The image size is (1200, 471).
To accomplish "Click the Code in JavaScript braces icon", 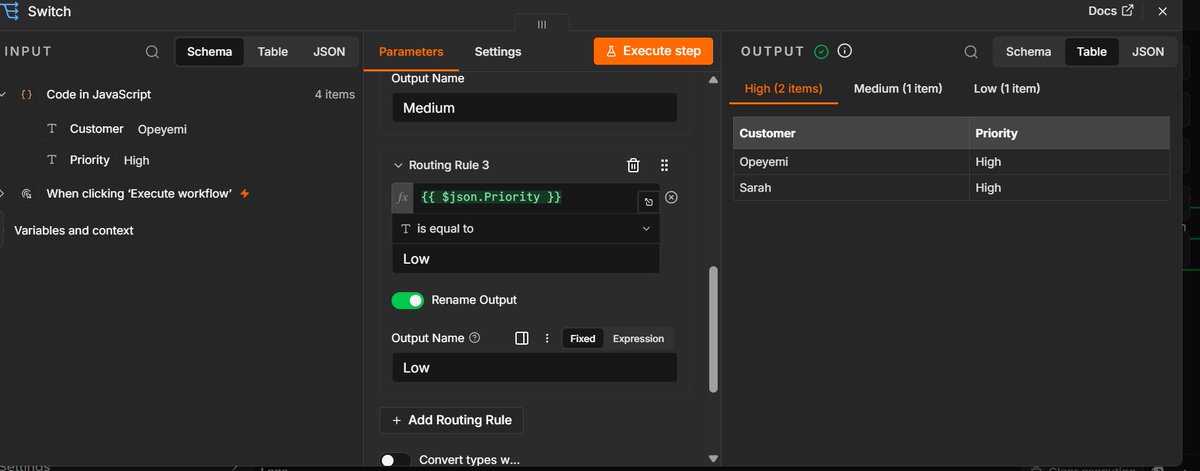I will coord(27,95).
